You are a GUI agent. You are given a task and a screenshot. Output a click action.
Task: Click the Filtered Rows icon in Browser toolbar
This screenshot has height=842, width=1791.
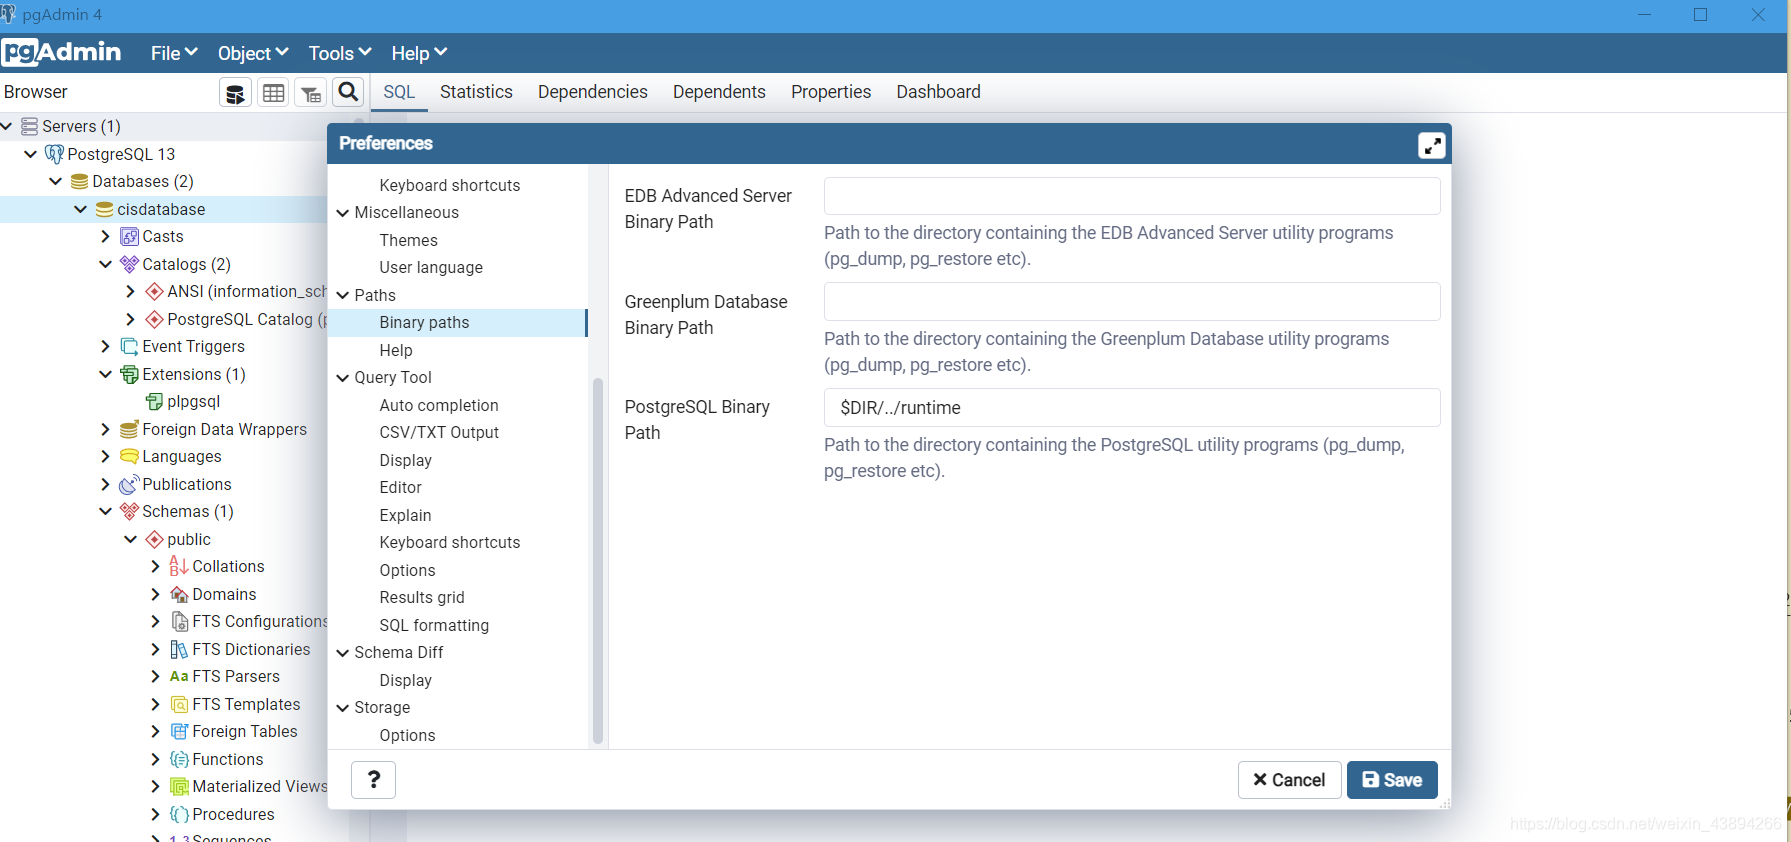(x=311, y=93)
